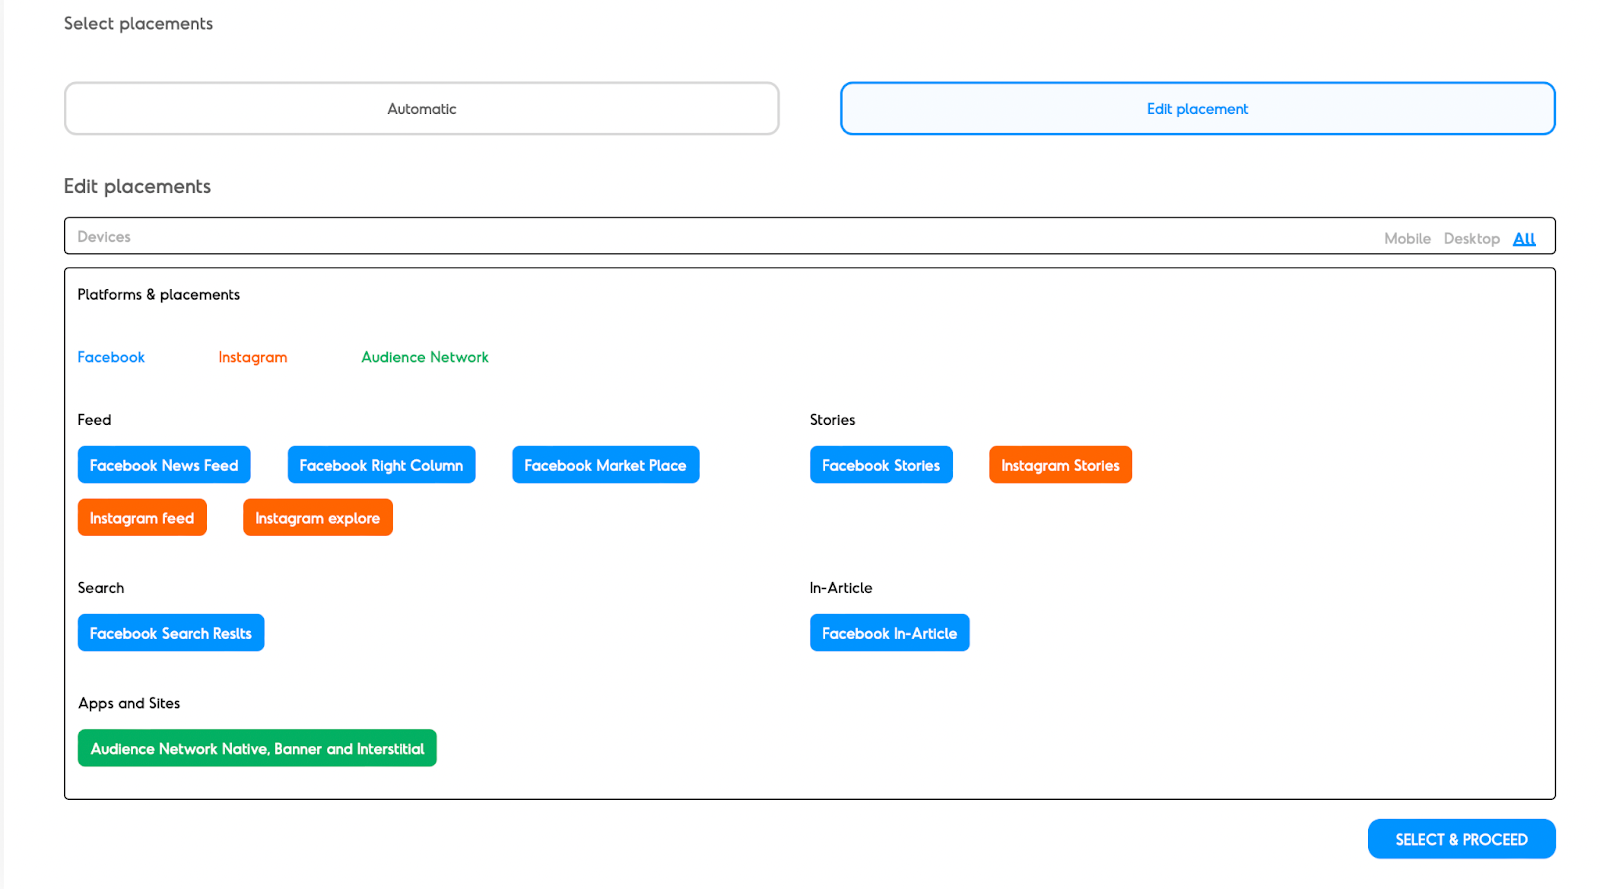Click the Facebook platform label
1600x889 pixels.
[x=111, y=357]
